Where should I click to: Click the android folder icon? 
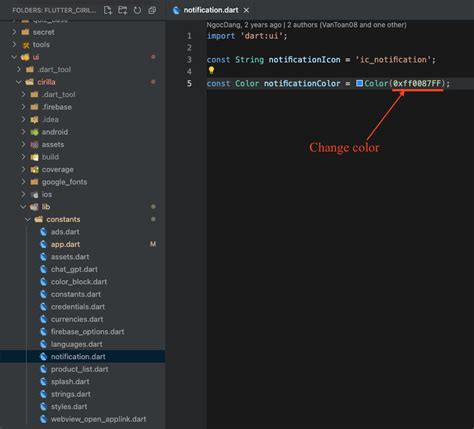(x=34, y=132)
